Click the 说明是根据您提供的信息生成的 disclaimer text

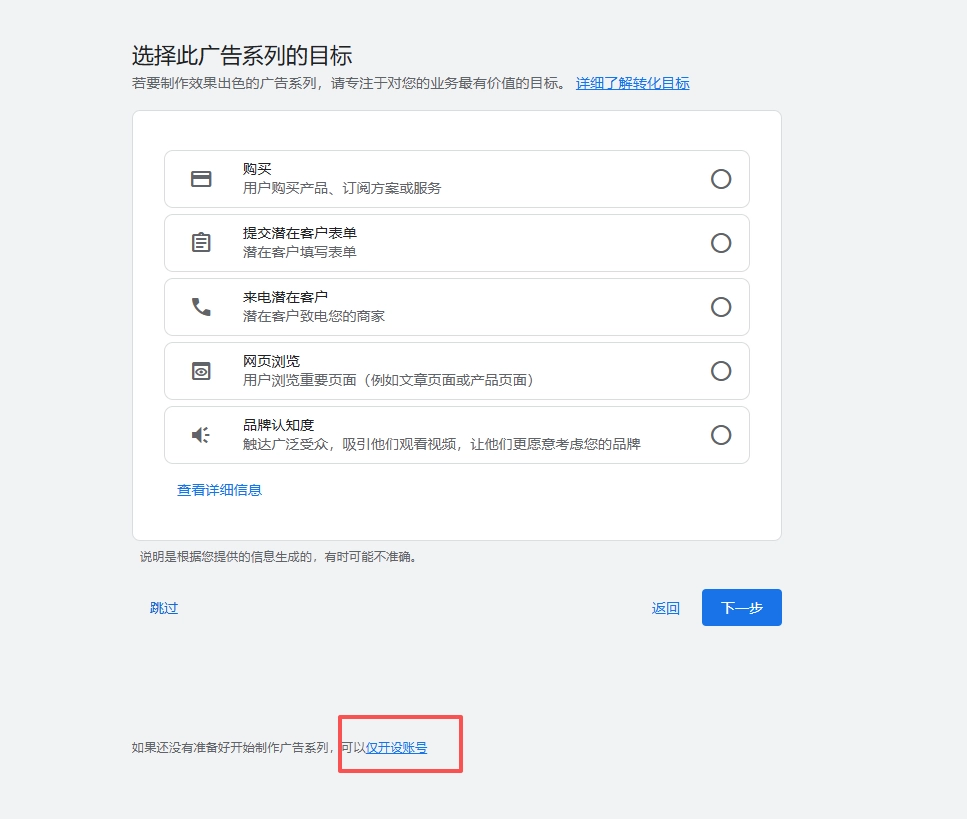278,557
